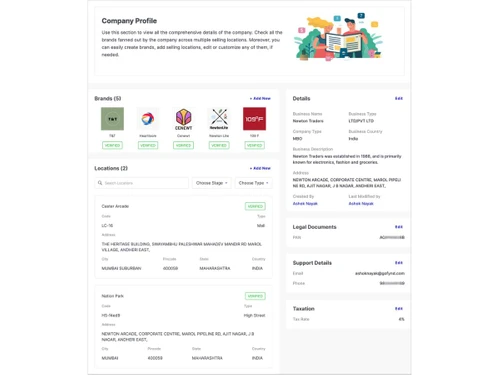Select Newton Traders business name value

[x=308, y=121]
